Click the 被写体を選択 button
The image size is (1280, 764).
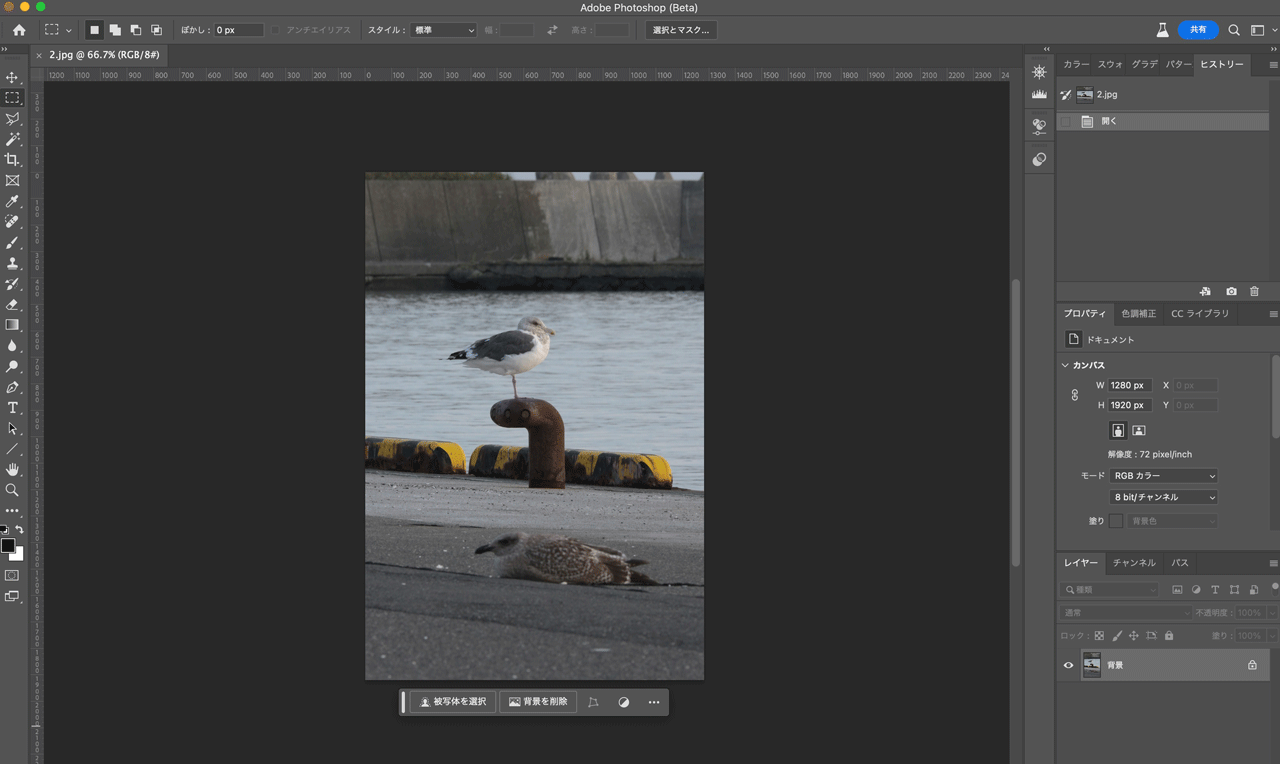453,702
